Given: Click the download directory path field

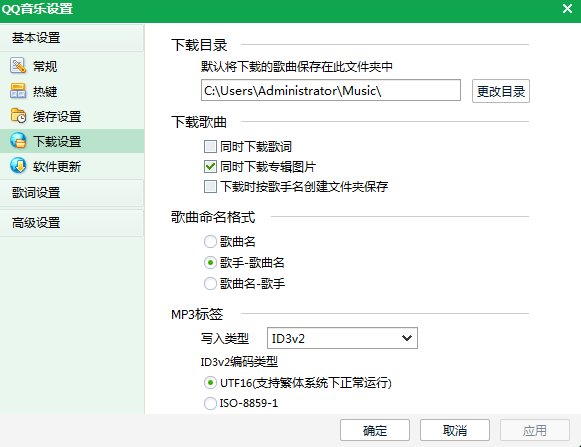Looking at the screenshot, I should point(331,90).
